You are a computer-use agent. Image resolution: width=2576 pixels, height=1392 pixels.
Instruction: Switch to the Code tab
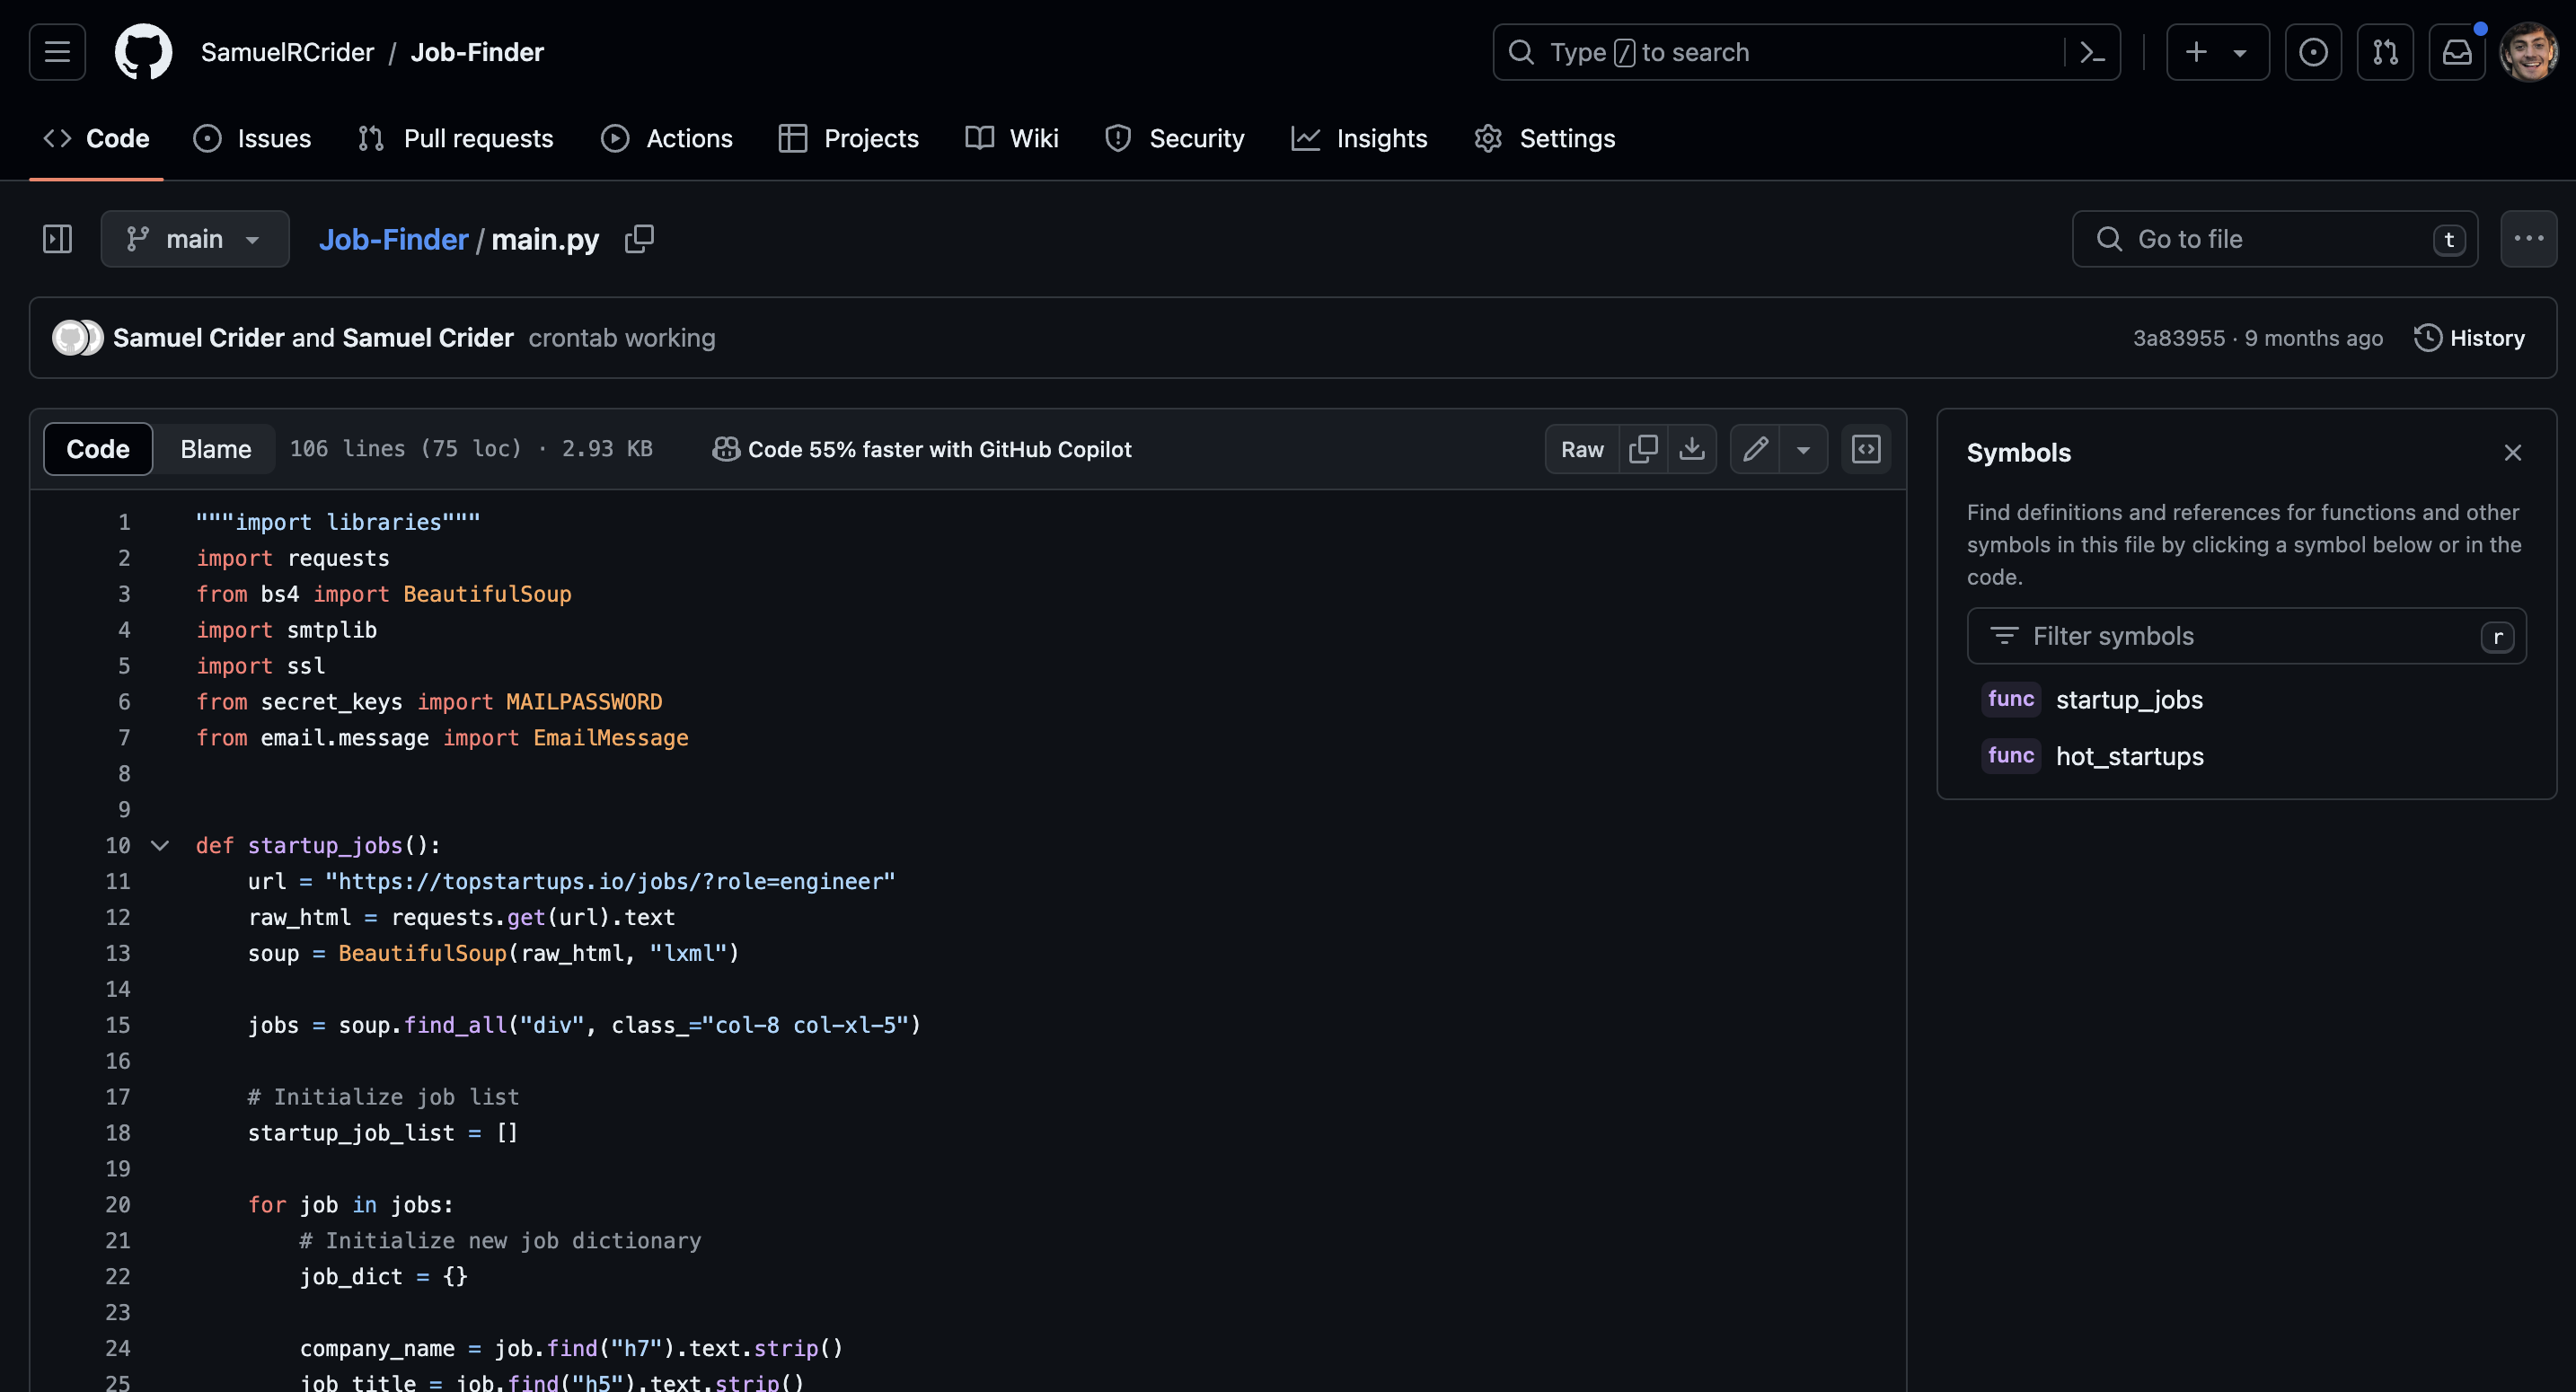tap(96, 138)
